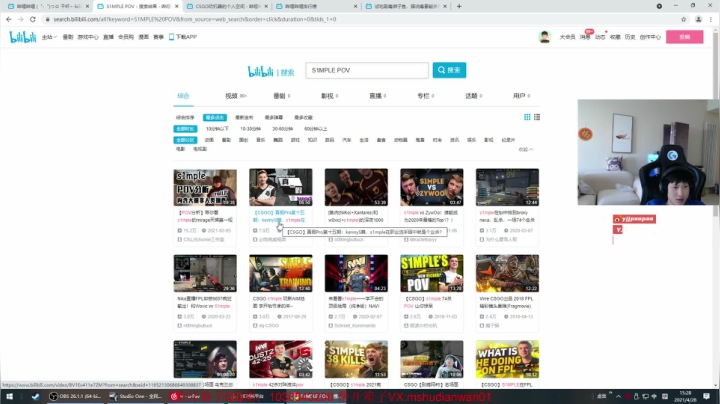Open 会员购 in the top navigation

click(126, 37)
